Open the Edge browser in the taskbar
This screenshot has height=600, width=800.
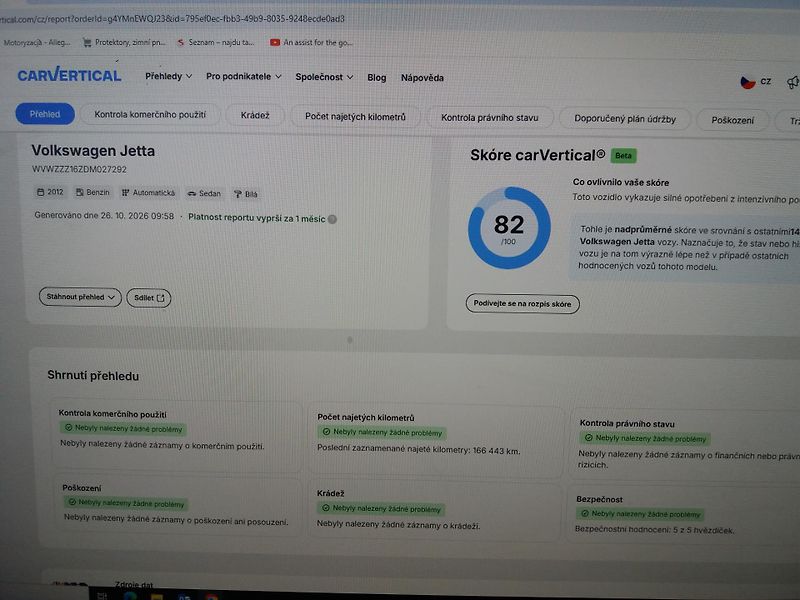coord(130,596)
